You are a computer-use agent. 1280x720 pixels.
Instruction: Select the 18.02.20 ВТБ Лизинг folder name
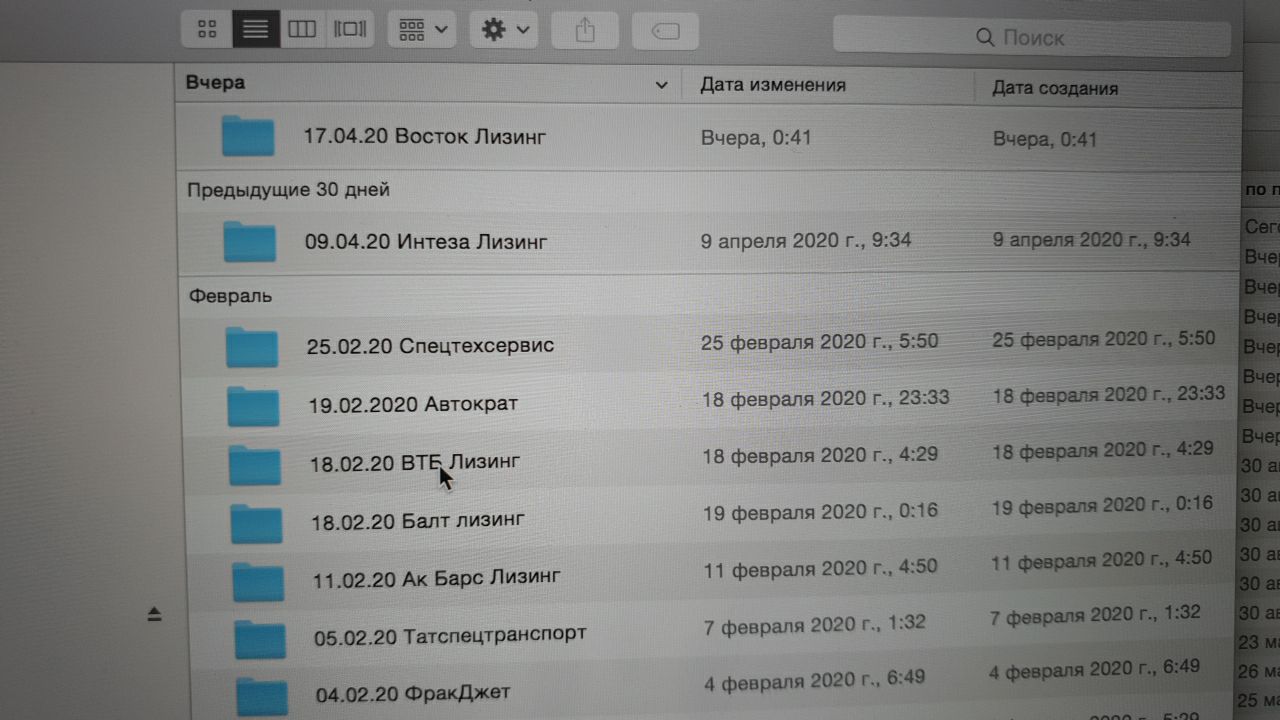[x=415, y=462]
